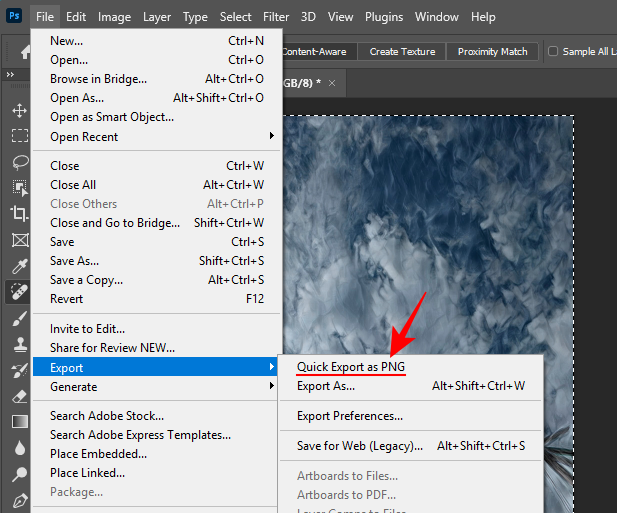This screenshot has width=617, height=513.
Task: Choose Create Texture healing type
Action: pyautogui.click(x=402, y=52)
